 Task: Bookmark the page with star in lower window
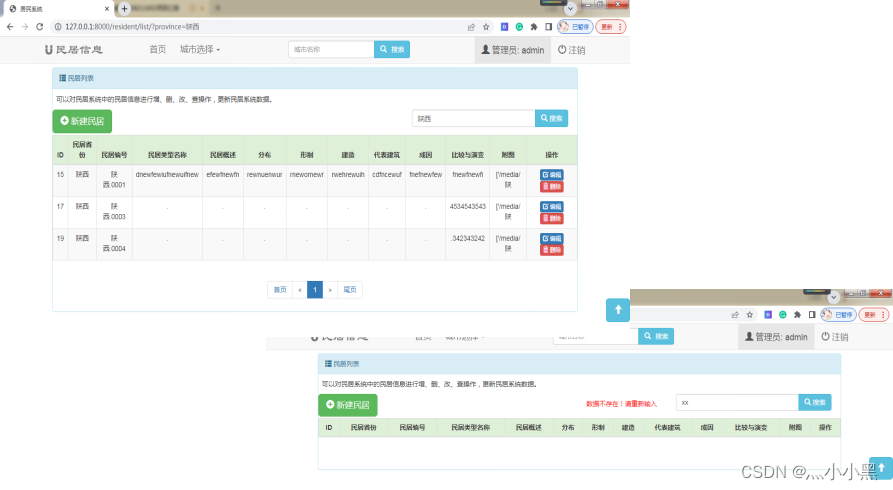pos(749,315)
